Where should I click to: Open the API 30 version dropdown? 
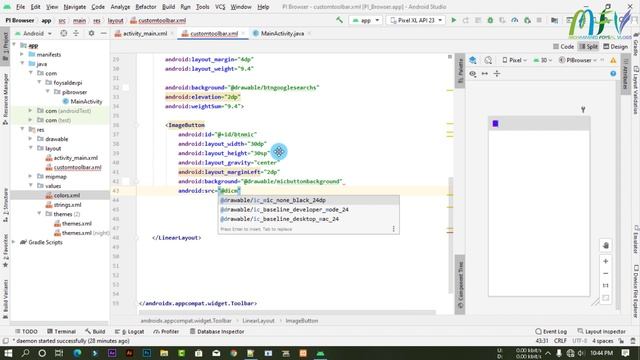[543, 60]
